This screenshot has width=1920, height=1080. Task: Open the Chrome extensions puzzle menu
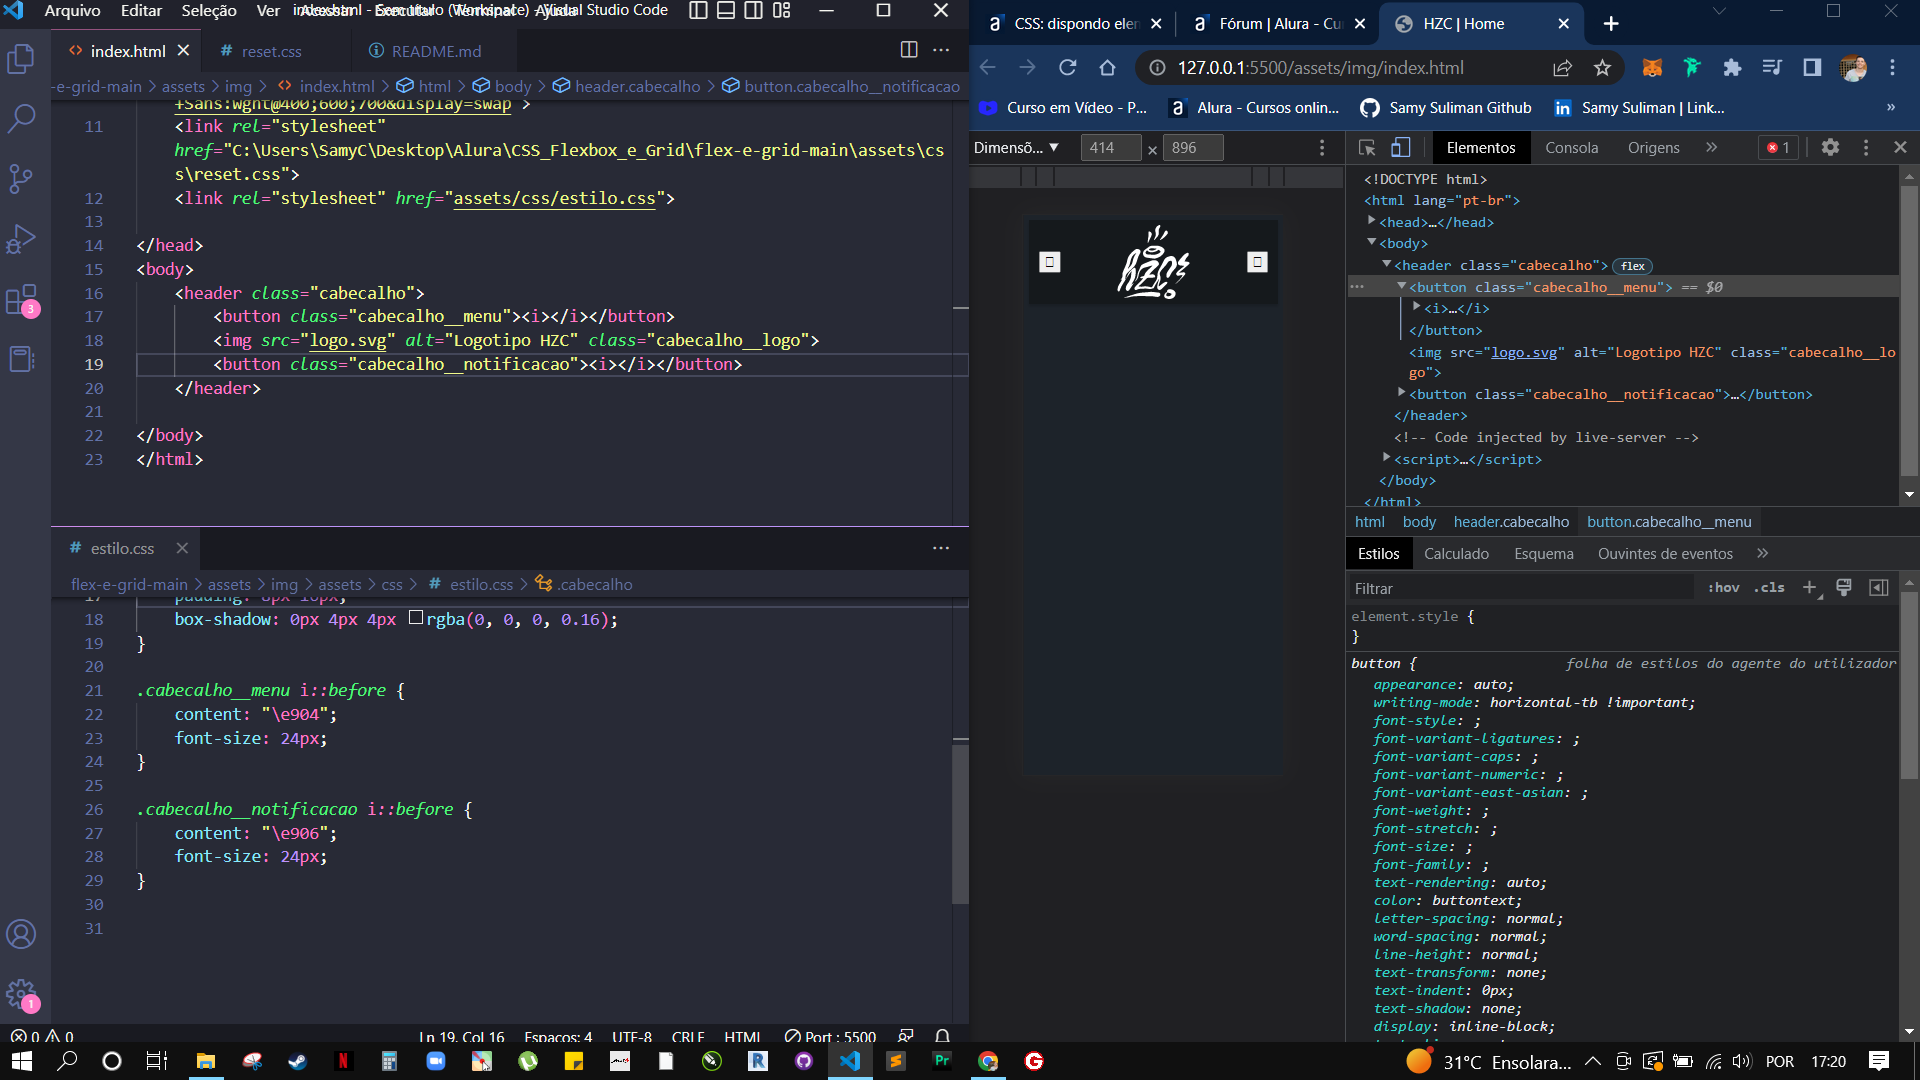[1732, 68]
